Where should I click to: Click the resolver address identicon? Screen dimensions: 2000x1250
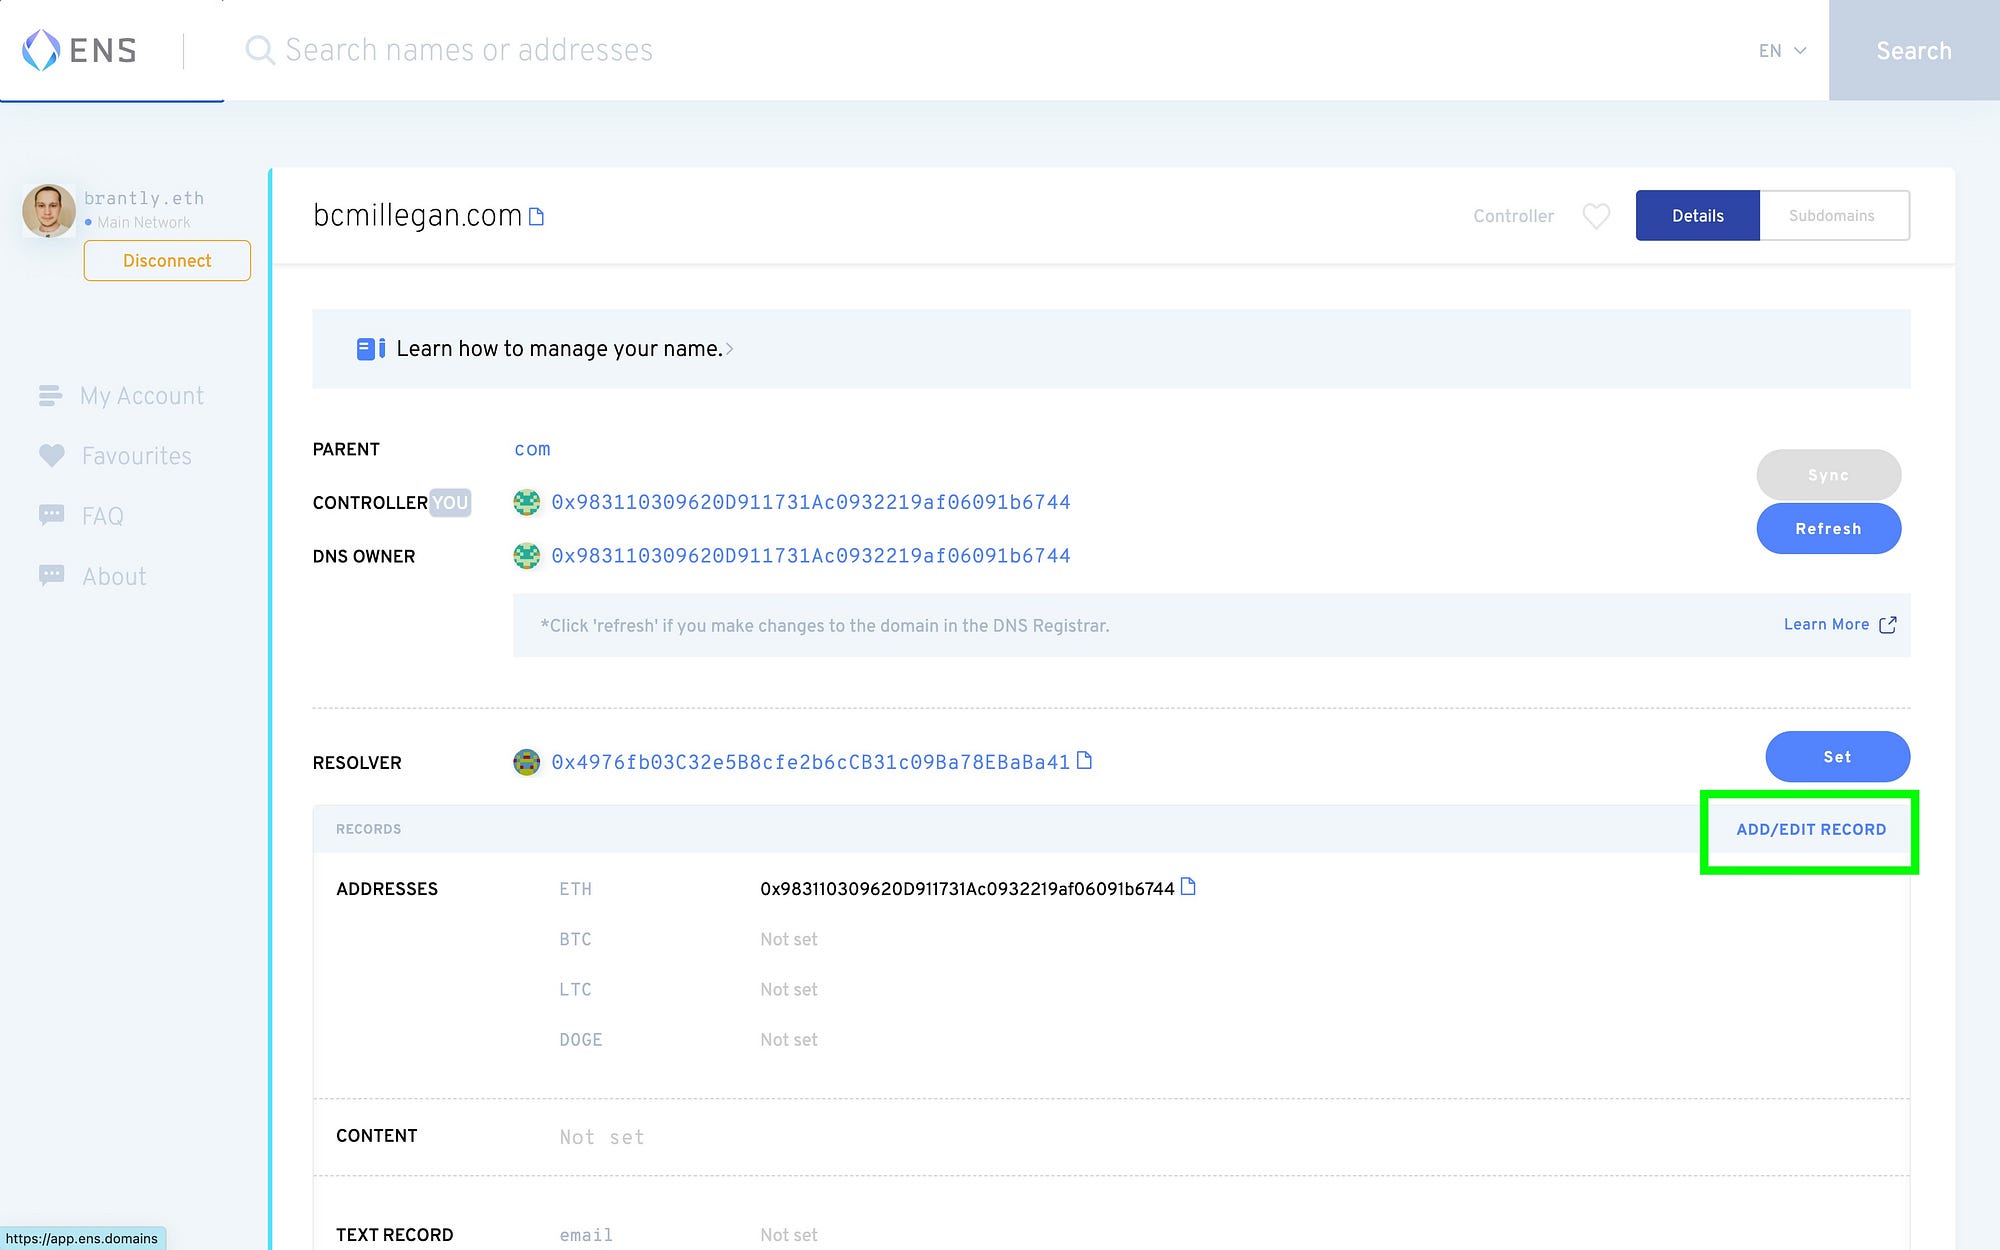[x=527, y=762]
